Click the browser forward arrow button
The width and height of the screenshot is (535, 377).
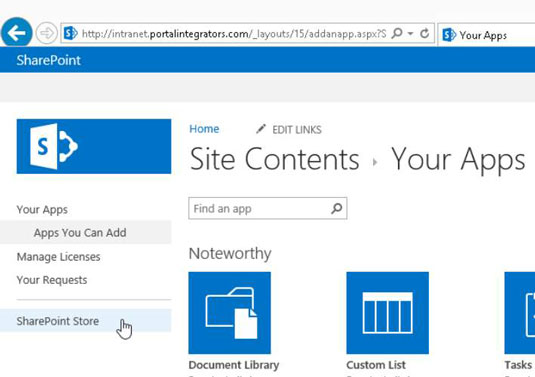click(x=46, y=33)
